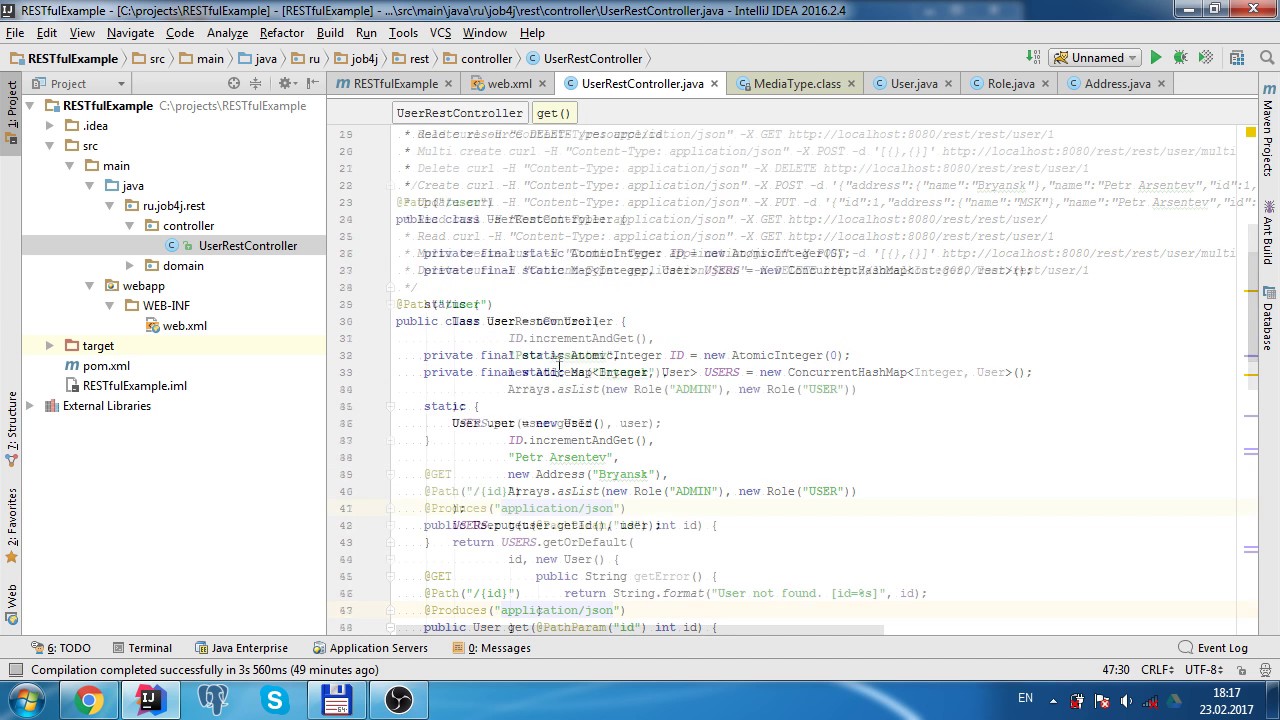Screen dimensions: 1280x720
Task: Open 0: Messages tool window
Action: click(x=491, y=648)
